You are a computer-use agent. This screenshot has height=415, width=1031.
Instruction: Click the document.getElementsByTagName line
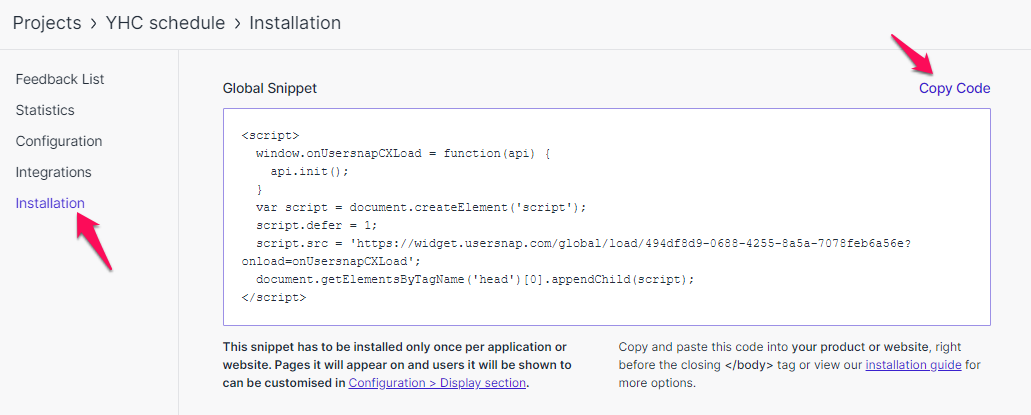click(475, 280)
